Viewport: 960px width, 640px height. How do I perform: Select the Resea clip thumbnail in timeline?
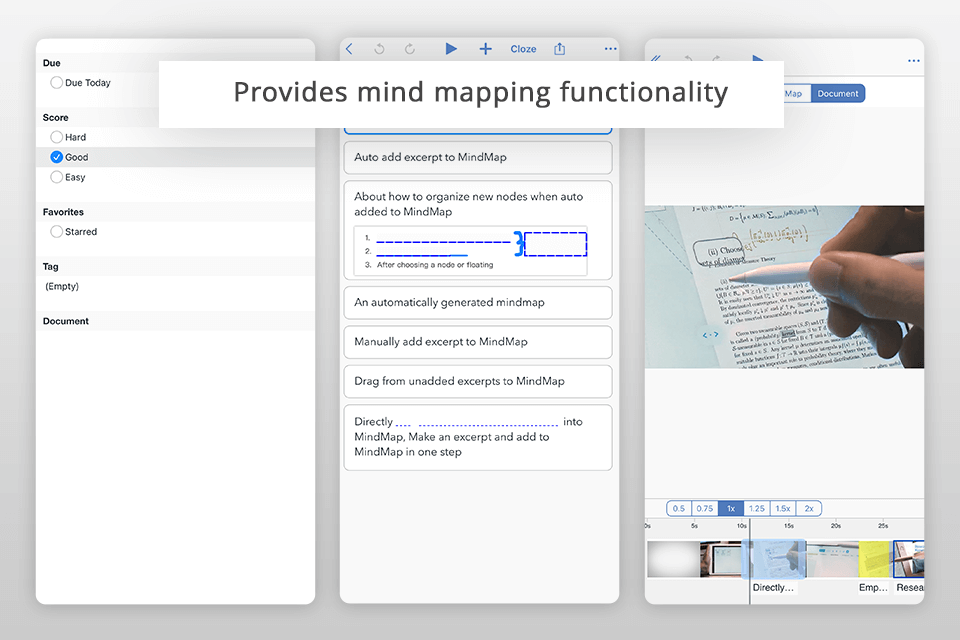tap(909, 559)
